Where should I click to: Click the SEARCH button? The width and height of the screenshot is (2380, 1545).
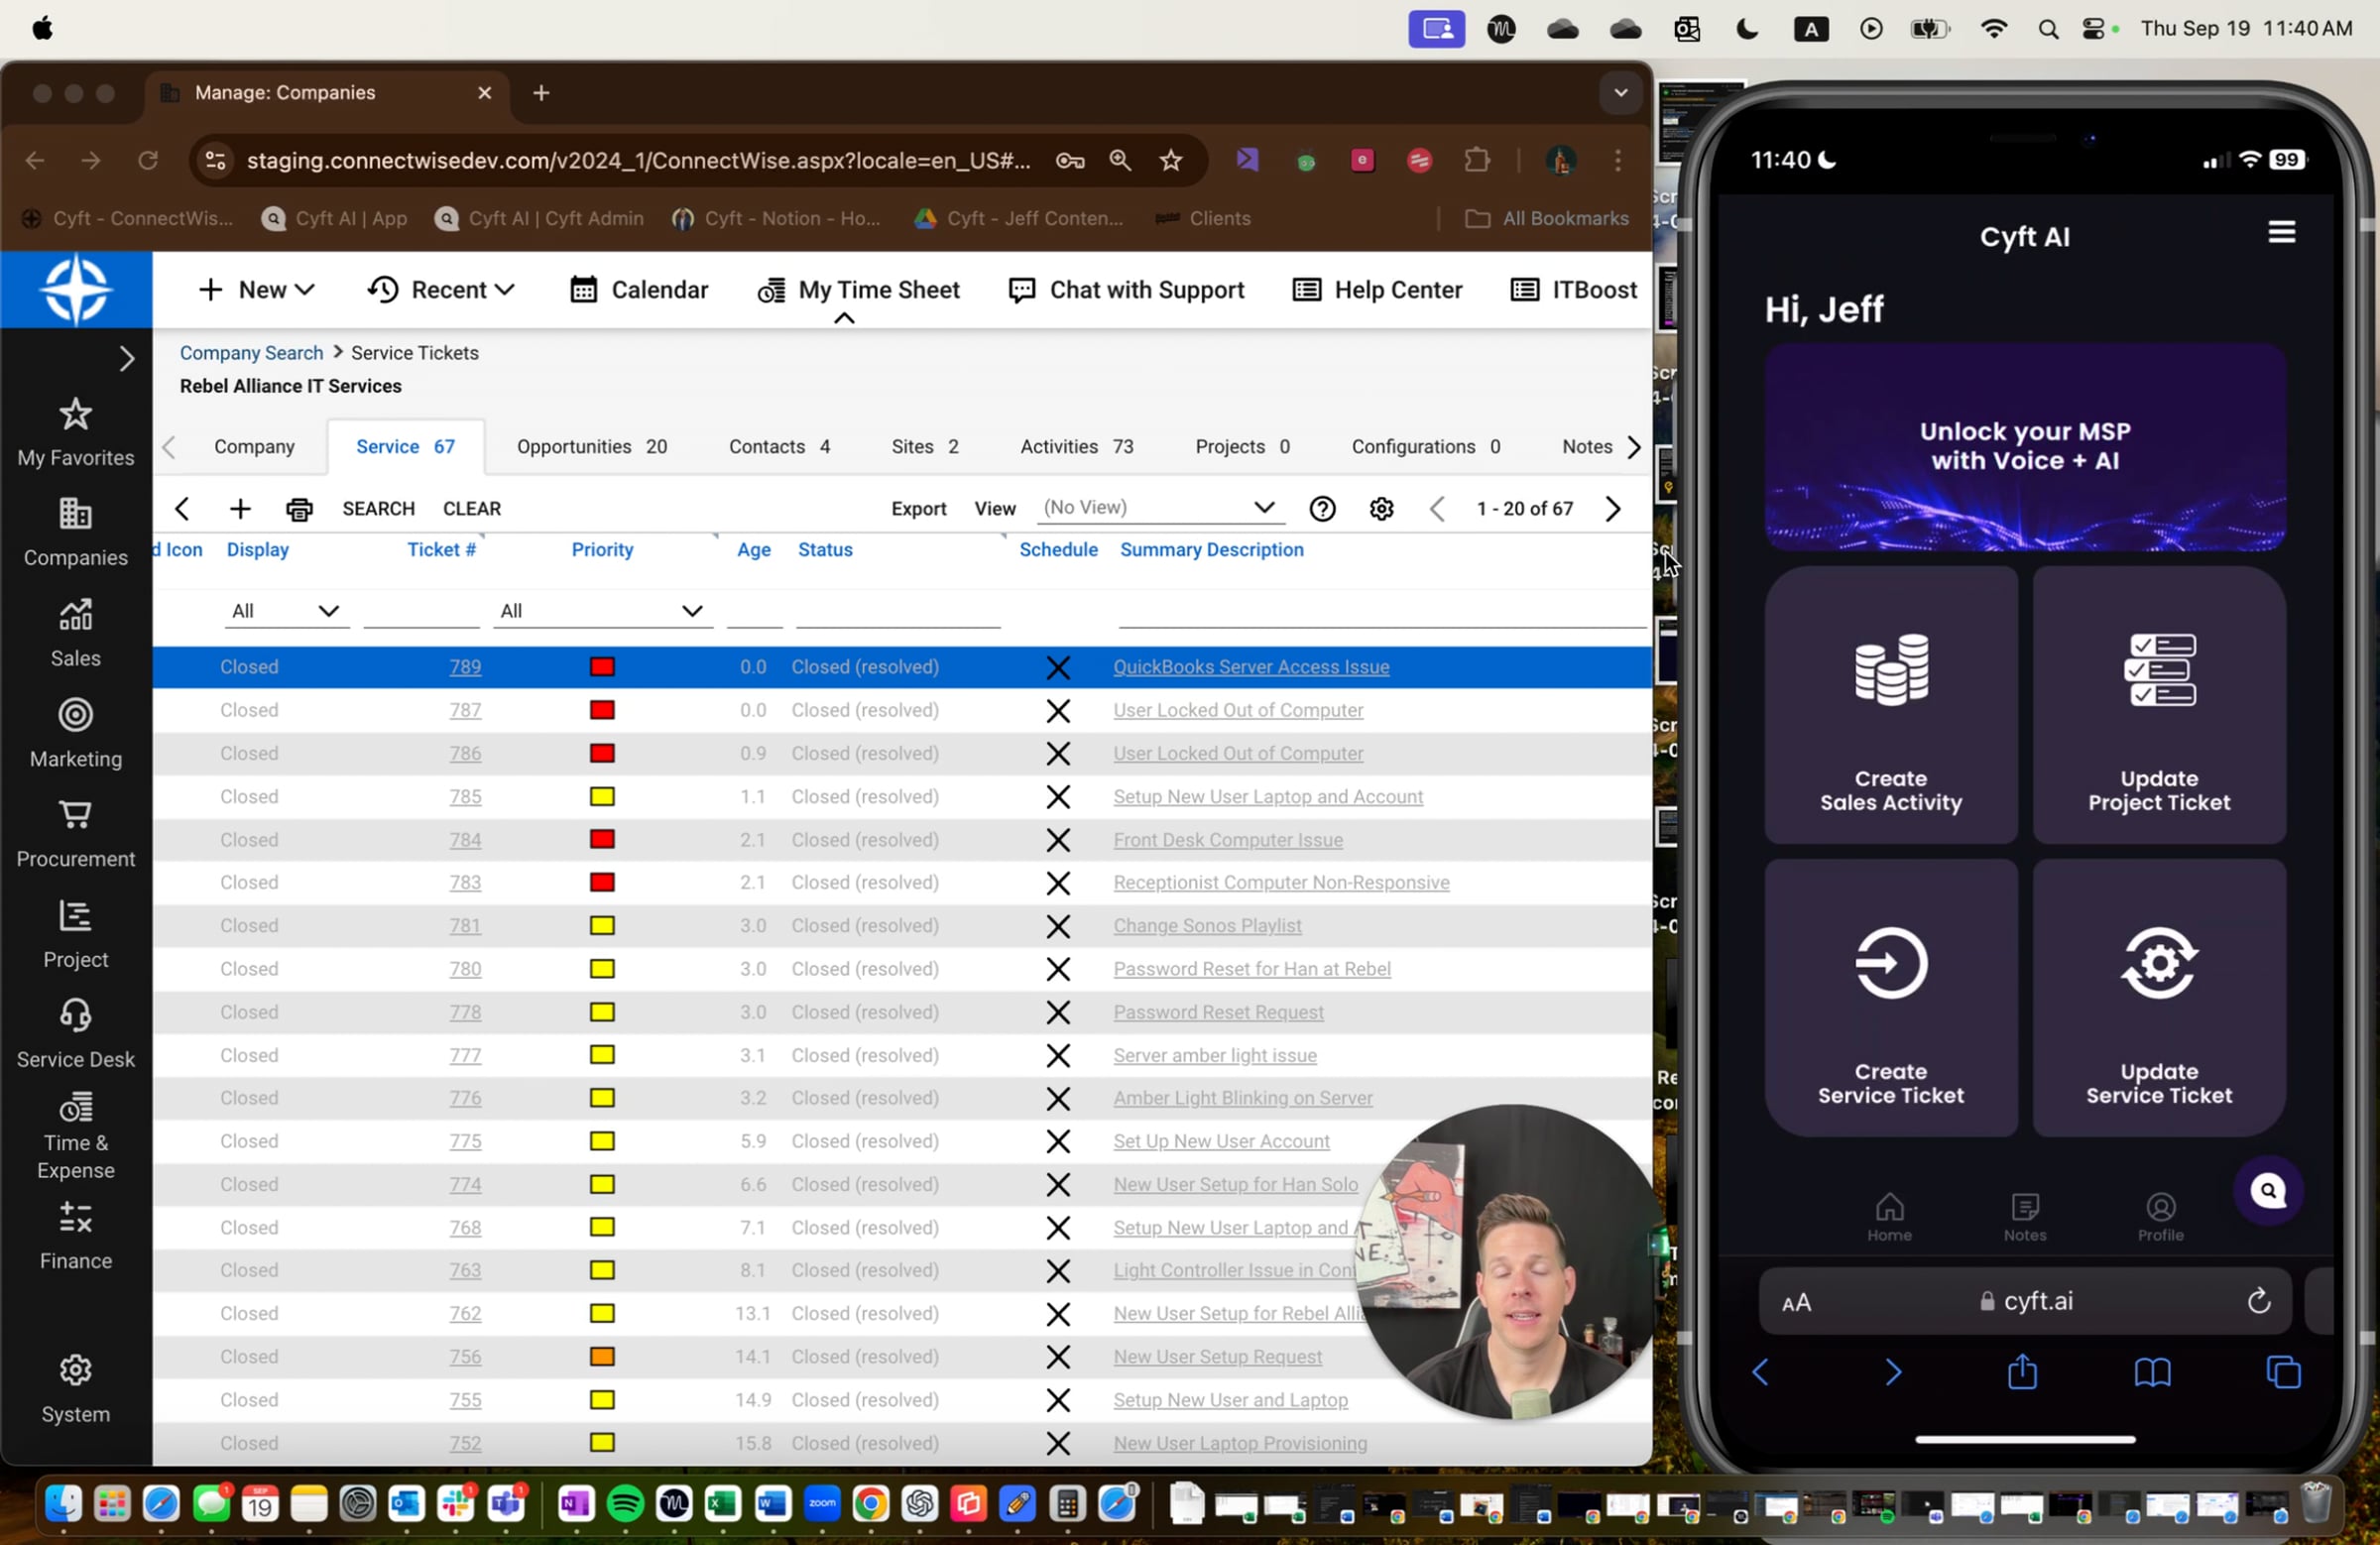[x=378, y=509]
